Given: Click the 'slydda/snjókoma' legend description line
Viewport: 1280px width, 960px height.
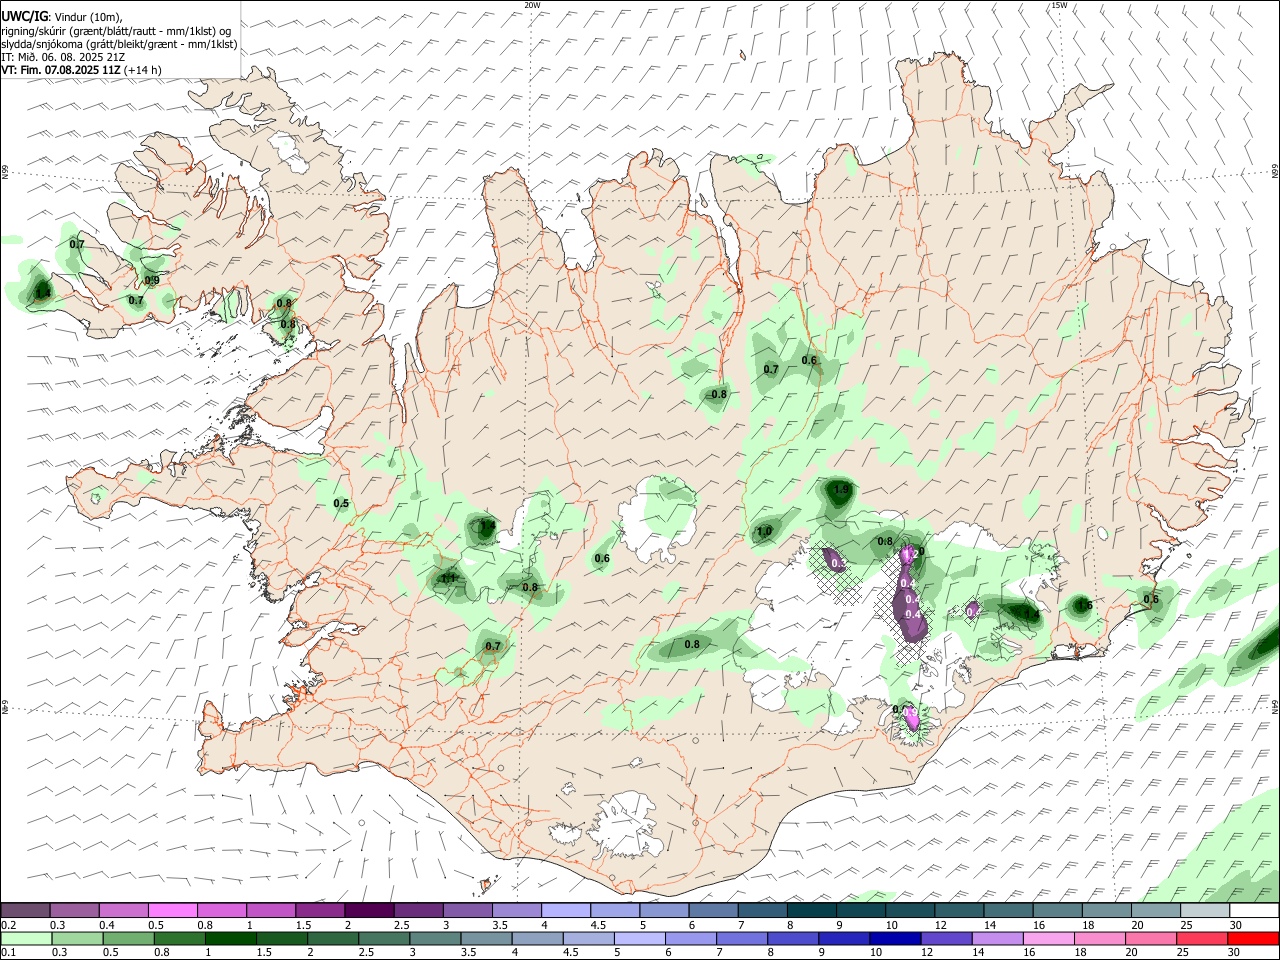Looking at the screenshot, I should (119, 44).
